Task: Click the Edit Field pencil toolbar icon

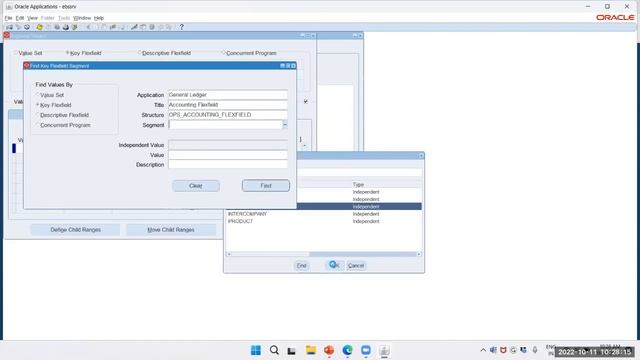Action: [134, 27]
